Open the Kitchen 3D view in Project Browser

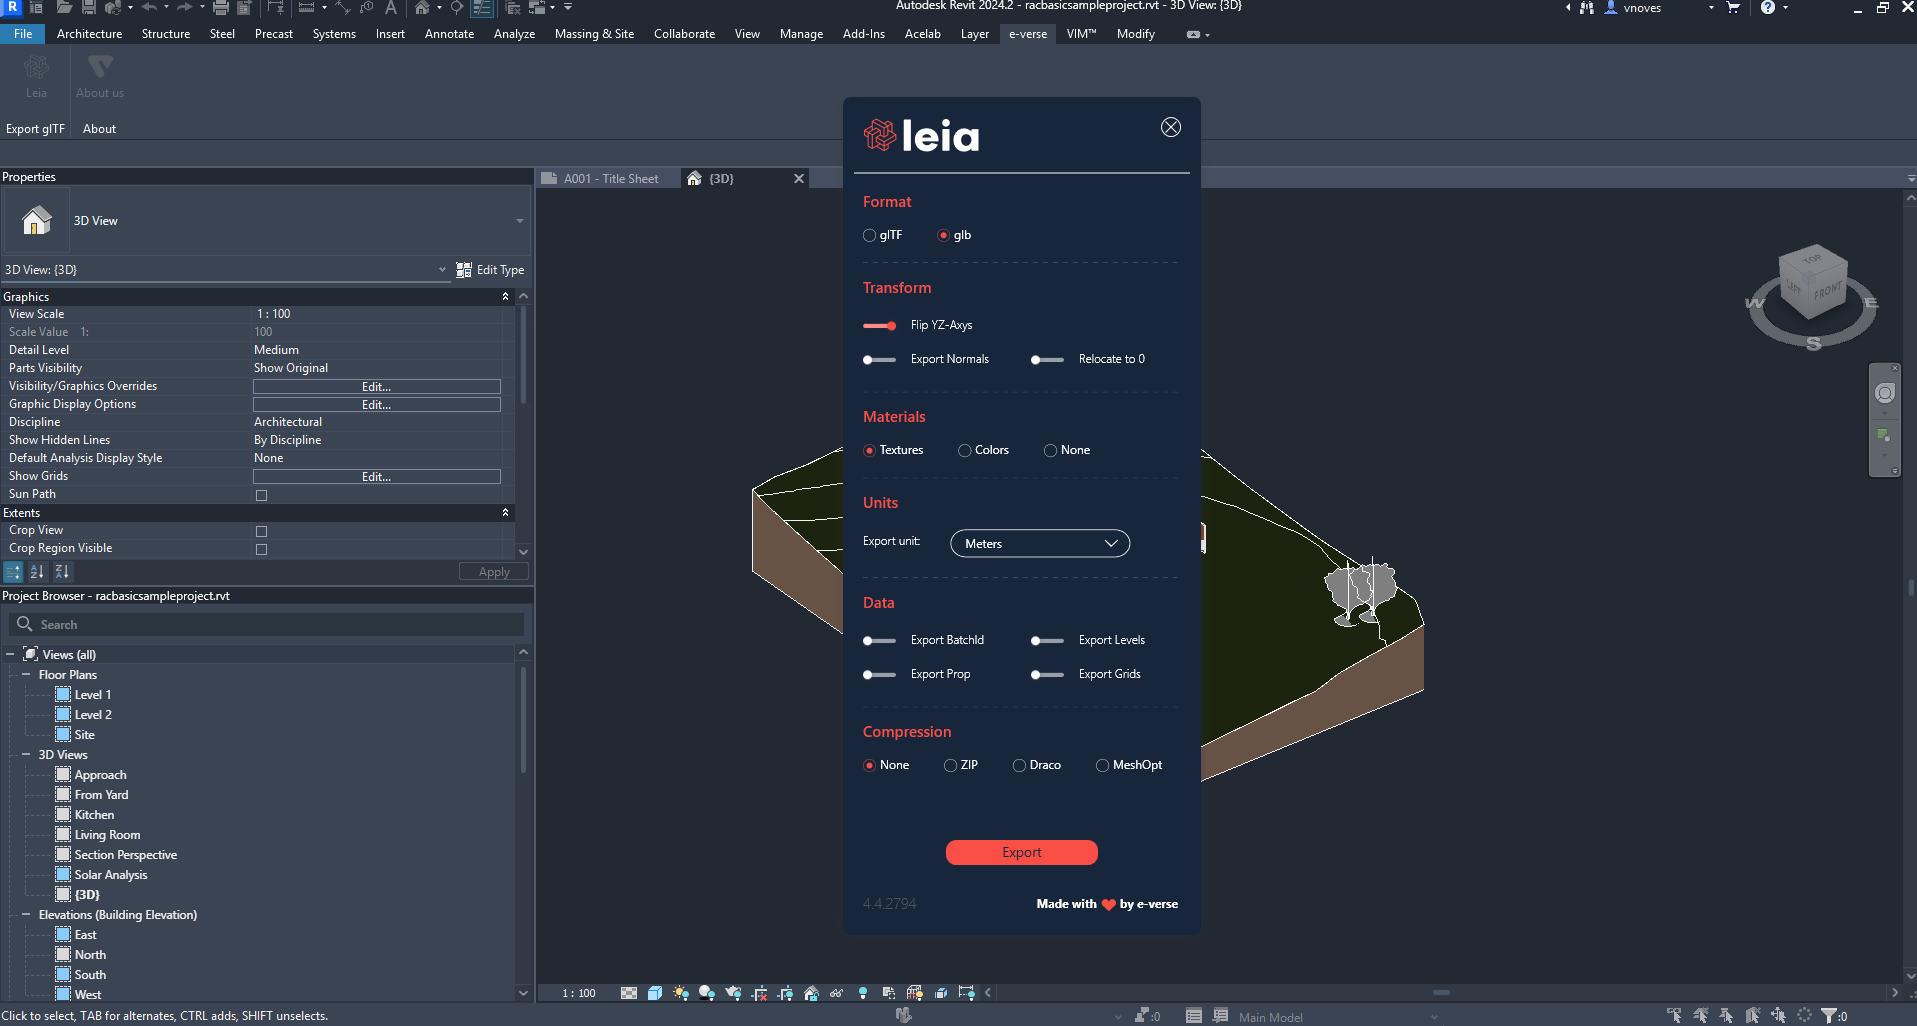point(94,815)
